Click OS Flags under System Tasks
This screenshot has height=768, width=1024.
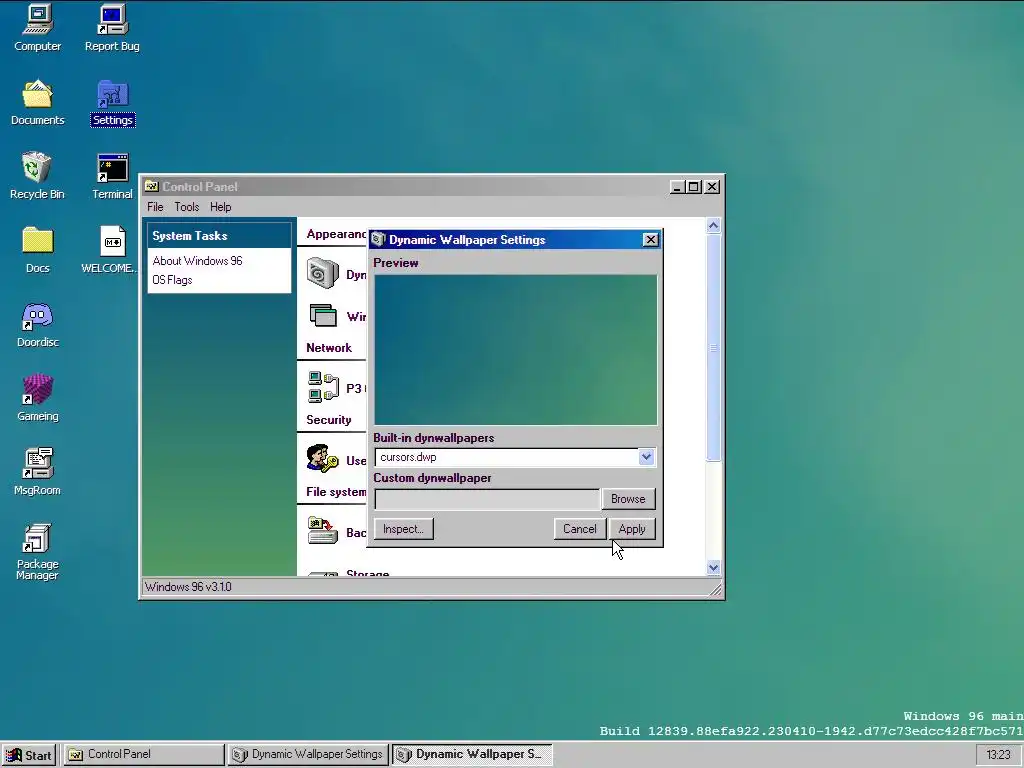click(x=172, y=280)
